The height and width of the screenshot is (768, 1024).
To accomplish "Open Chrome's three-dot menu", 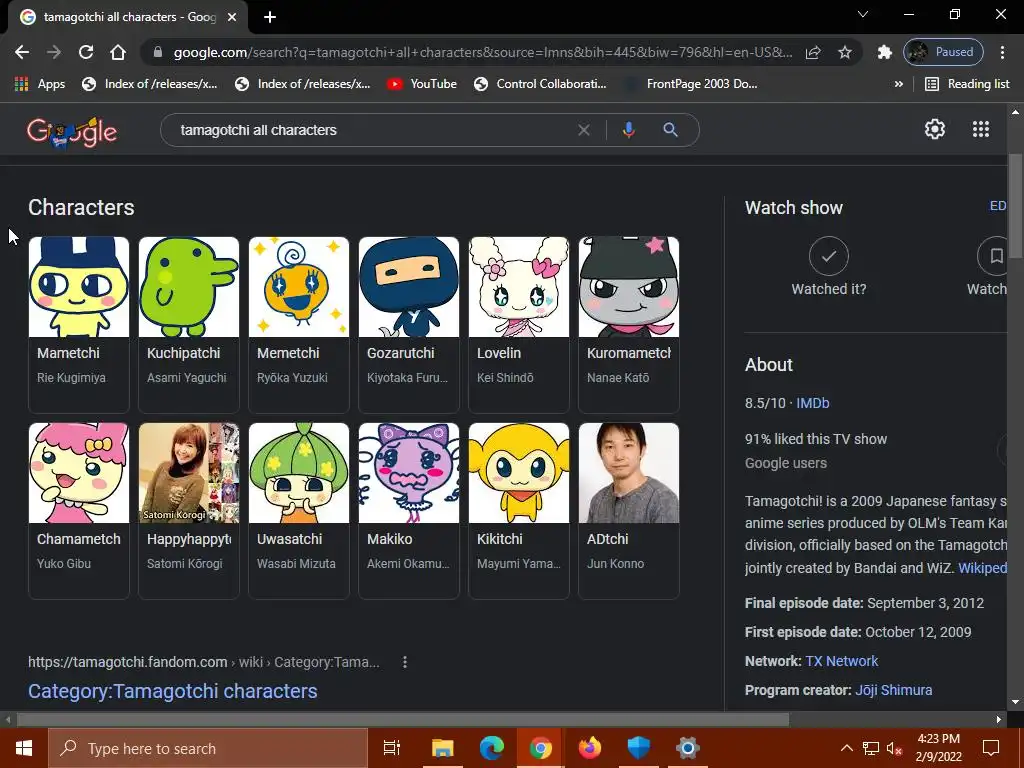I will (1002, 52).
